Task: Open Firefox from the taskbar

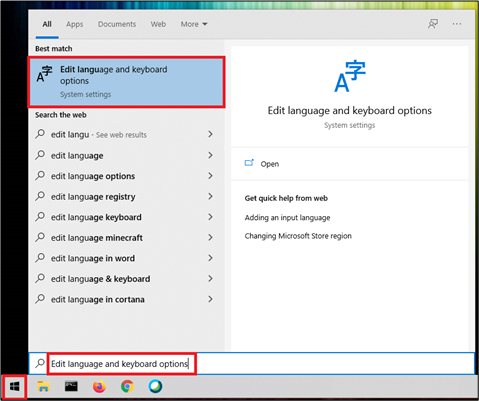Action: point(99,387)
